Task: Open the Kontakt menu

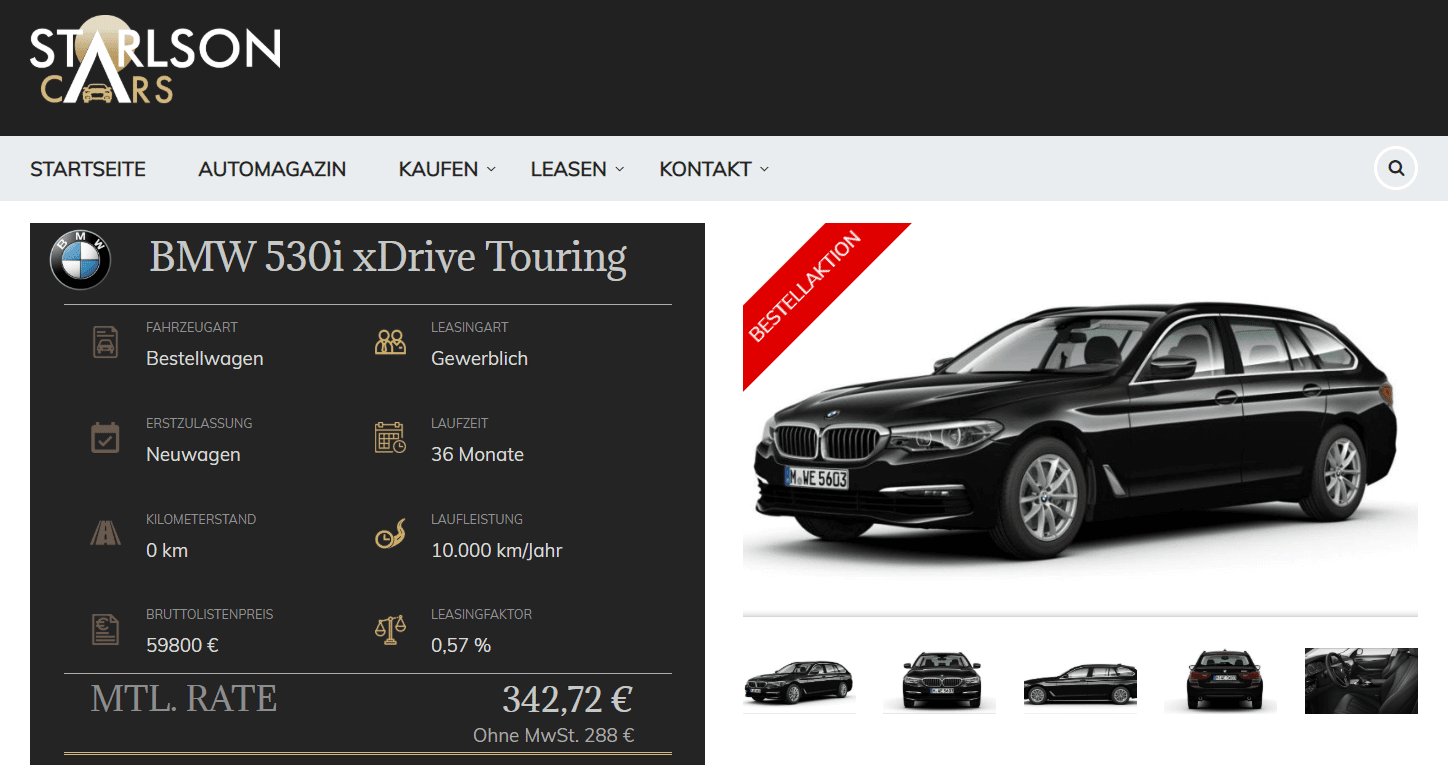Action: [x=705, y=169]
